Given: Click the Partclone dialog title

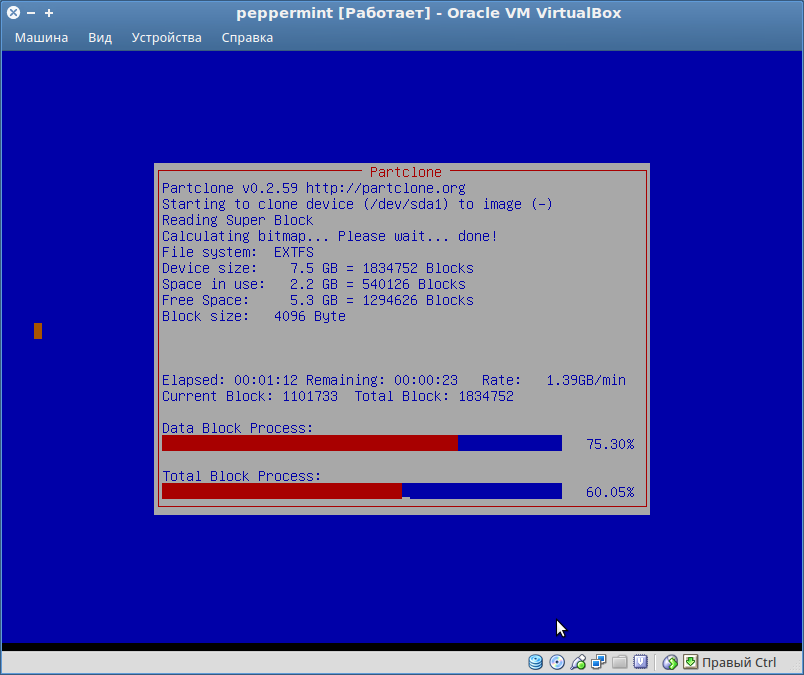Looking at the screenshot, I should coord(406,172).
